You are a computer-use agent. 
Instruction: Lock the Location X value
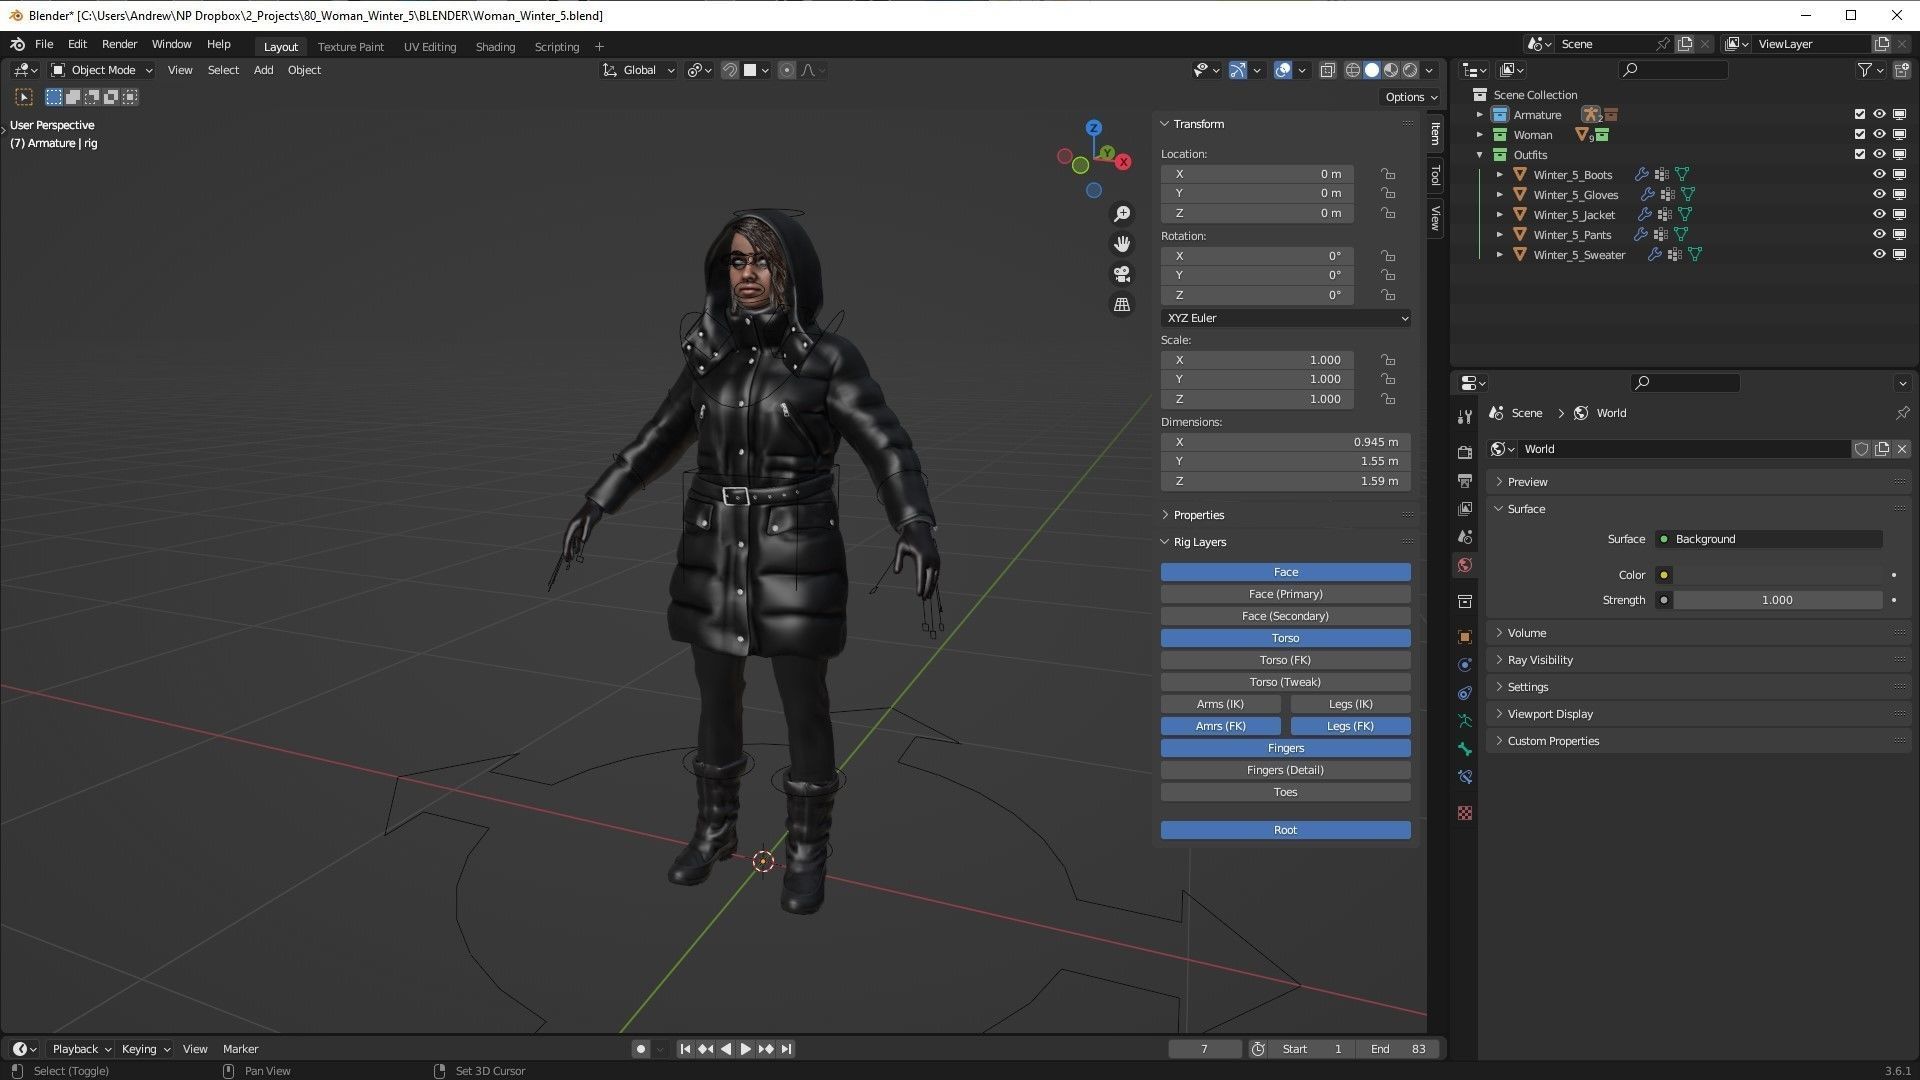pyautogui.click(x=1388, y=174)
